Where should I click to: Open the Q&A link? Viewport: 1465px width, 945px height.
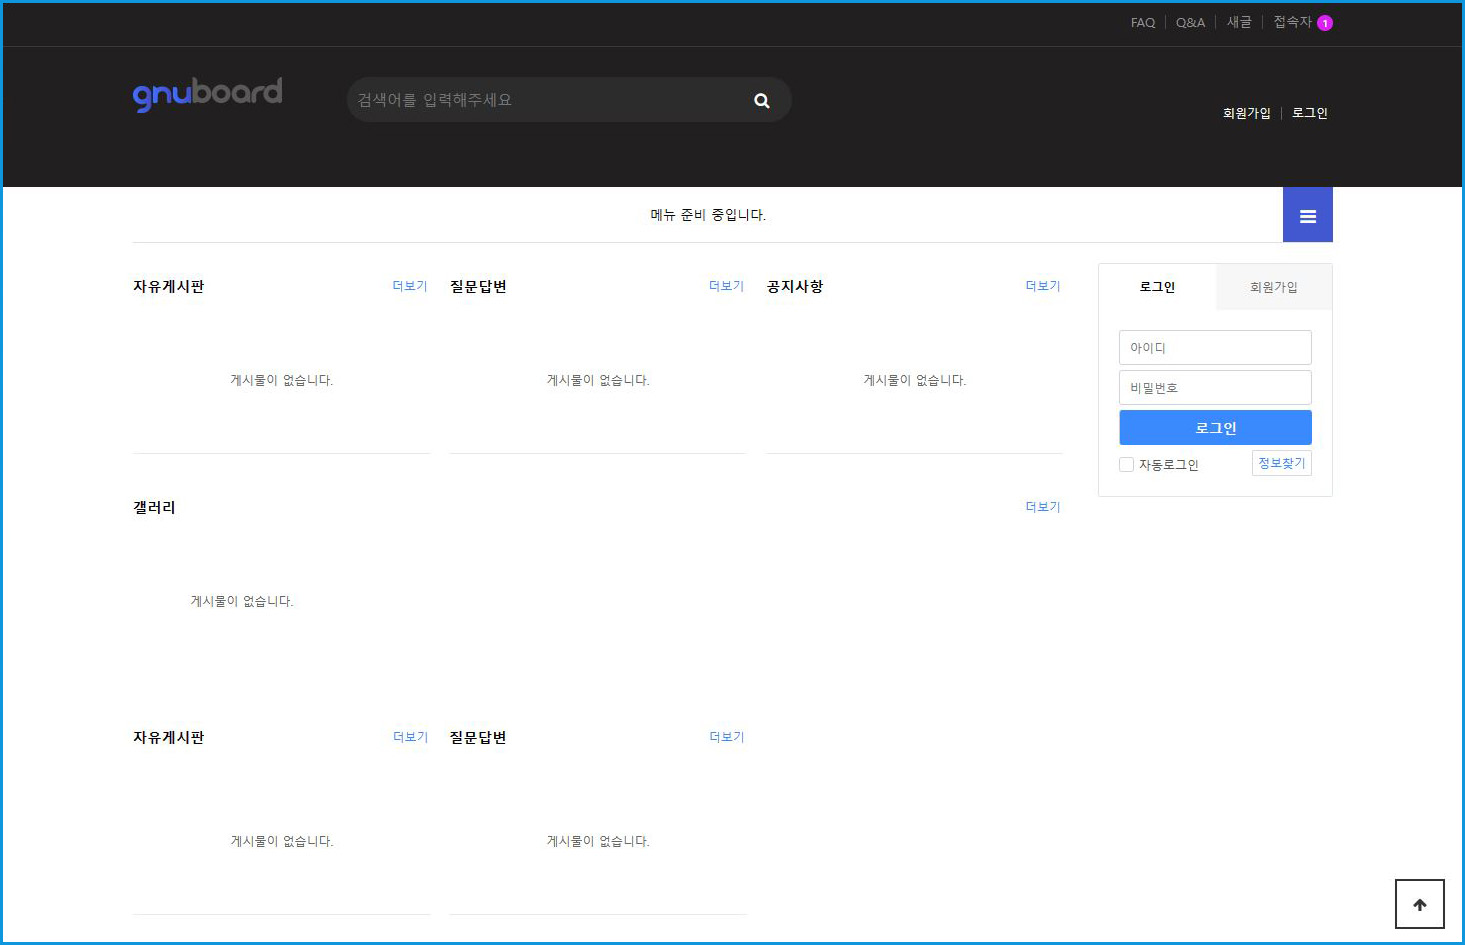coord(1190,23)
